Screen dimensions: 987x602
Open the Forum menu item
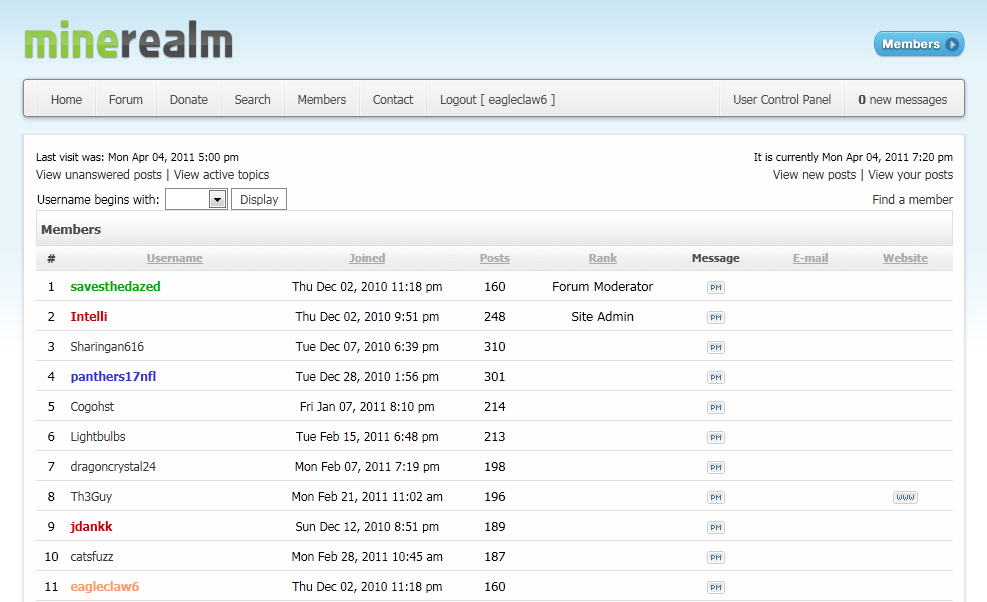pyautogui.click(x=126, y=100)
